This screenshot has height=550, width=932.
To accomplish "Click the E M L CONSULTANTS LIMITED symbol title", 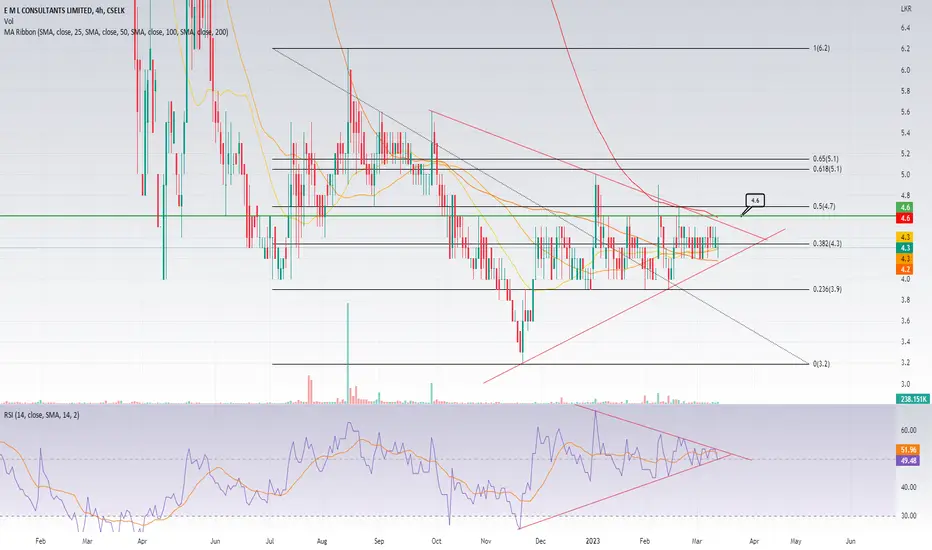I will point(64,11).
